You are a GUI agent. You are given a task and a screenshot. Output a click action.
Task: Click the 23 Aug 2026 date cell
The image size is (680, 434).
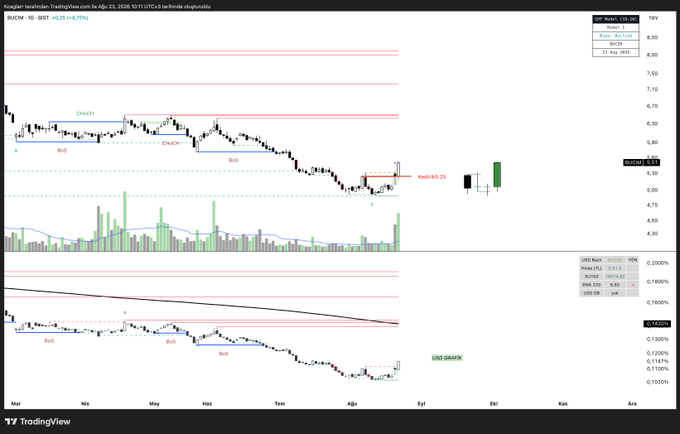click(615, 52)
